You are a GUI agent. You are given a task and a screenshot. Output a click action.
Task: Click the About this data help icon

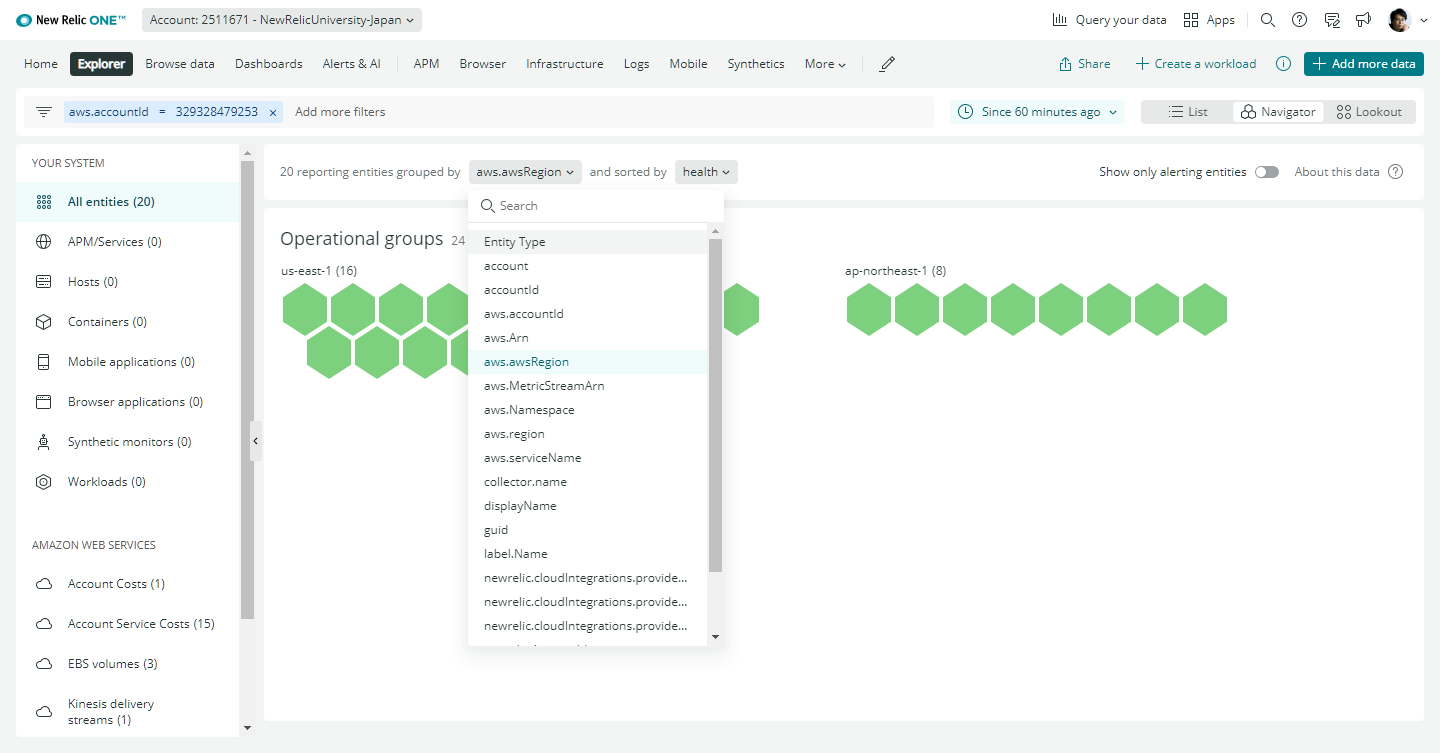[1395, 172]
